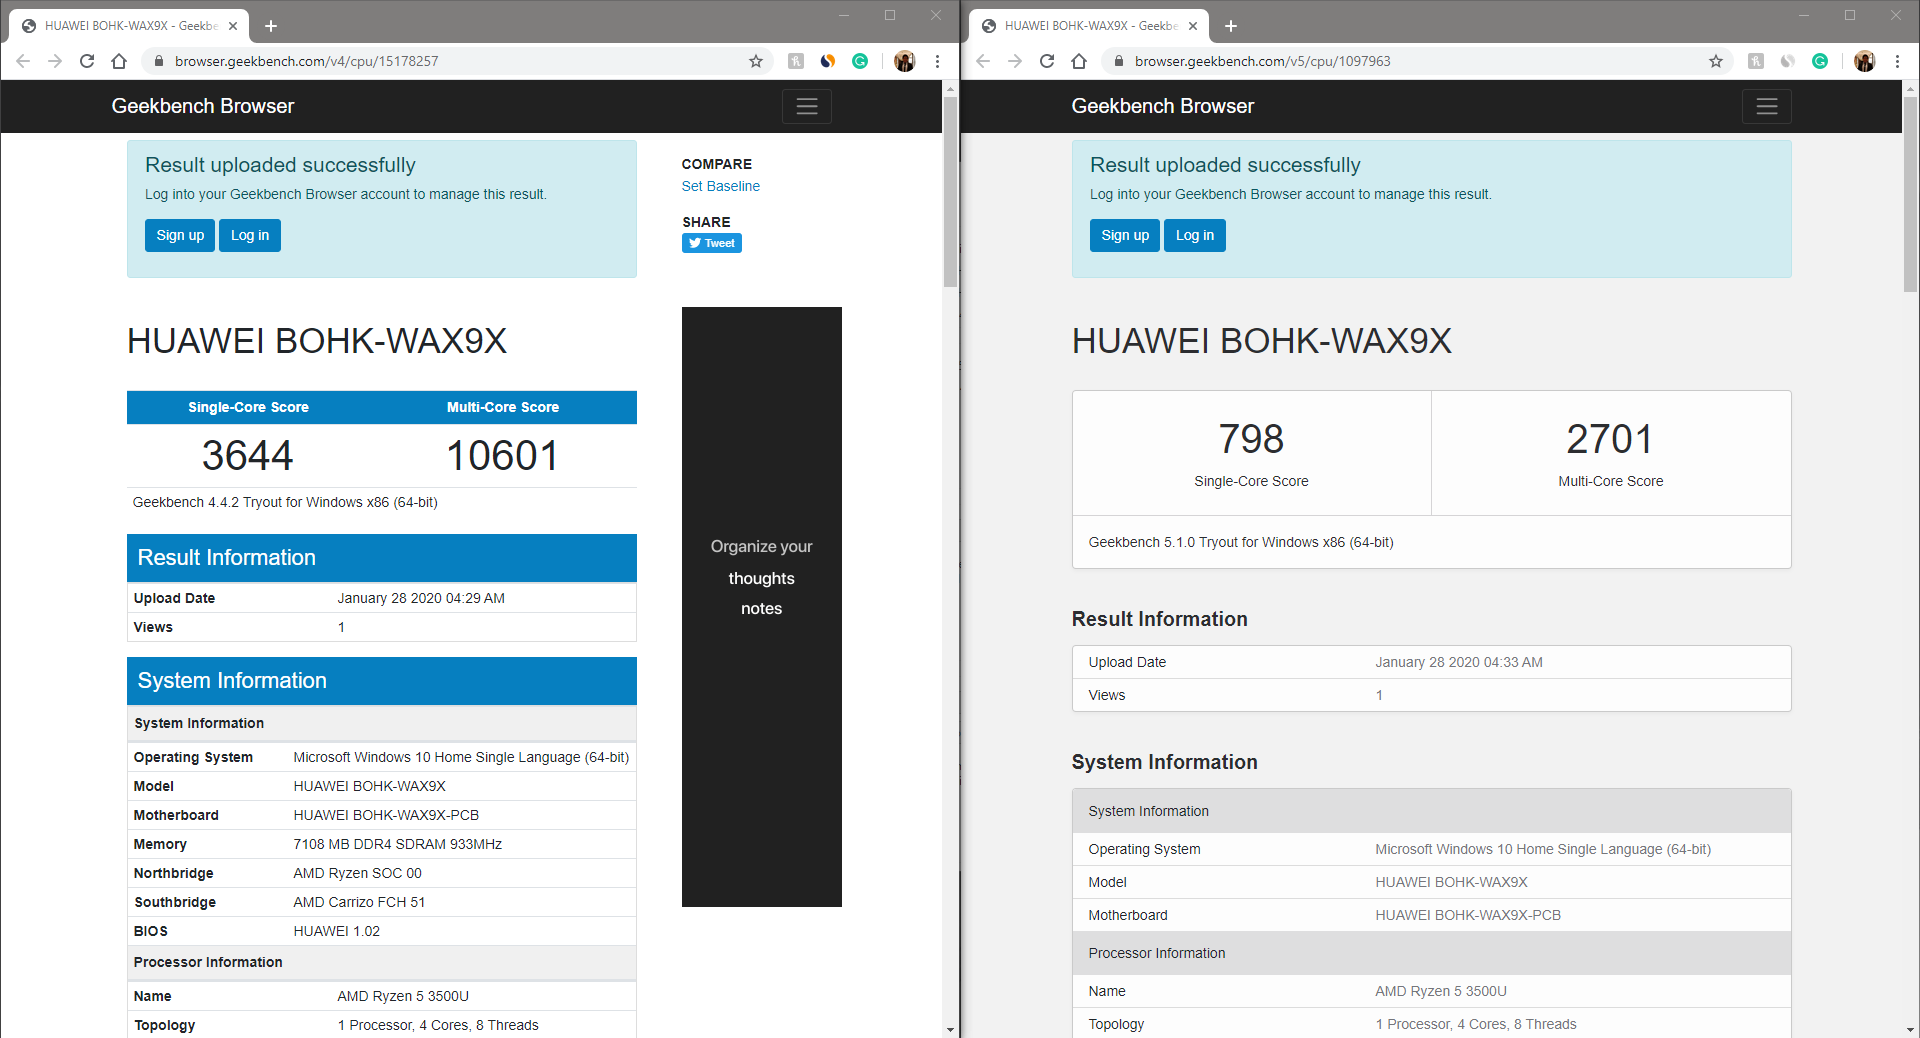
Task: Click Geekbench 4.4.2 Tryout version text
Action: coord(285,502)
